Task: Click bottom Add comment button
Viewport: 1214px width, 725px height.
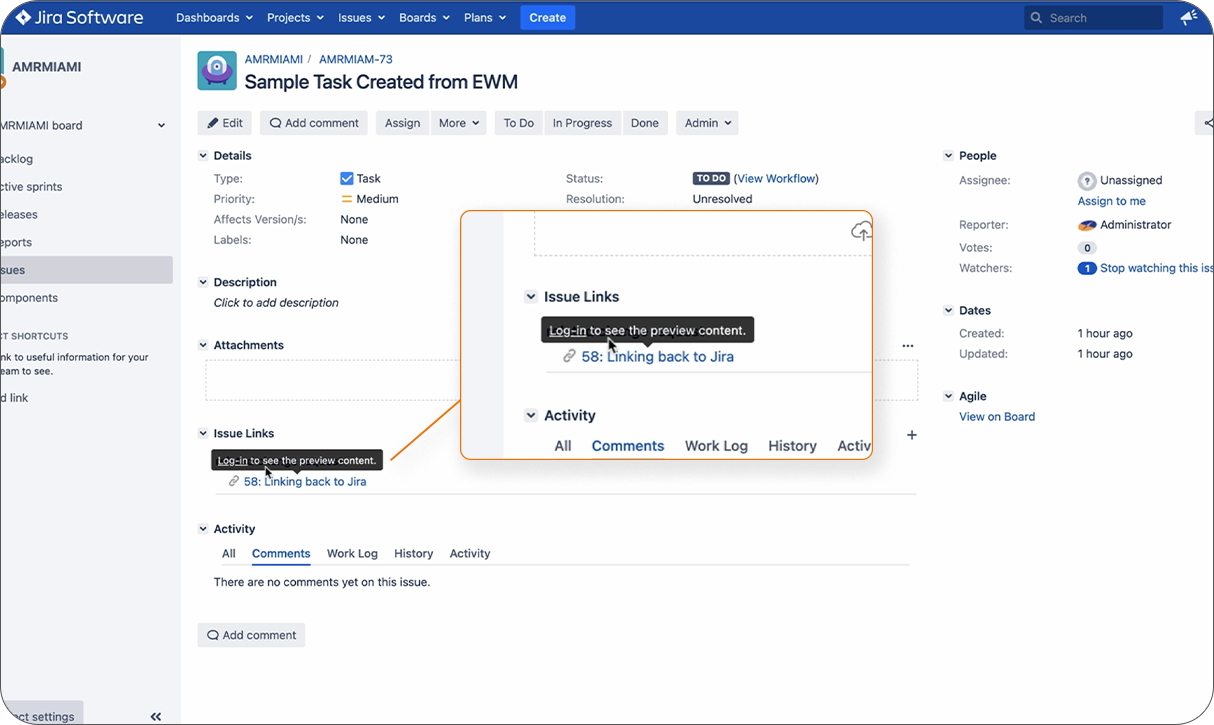Action: [x=251, y=635]
